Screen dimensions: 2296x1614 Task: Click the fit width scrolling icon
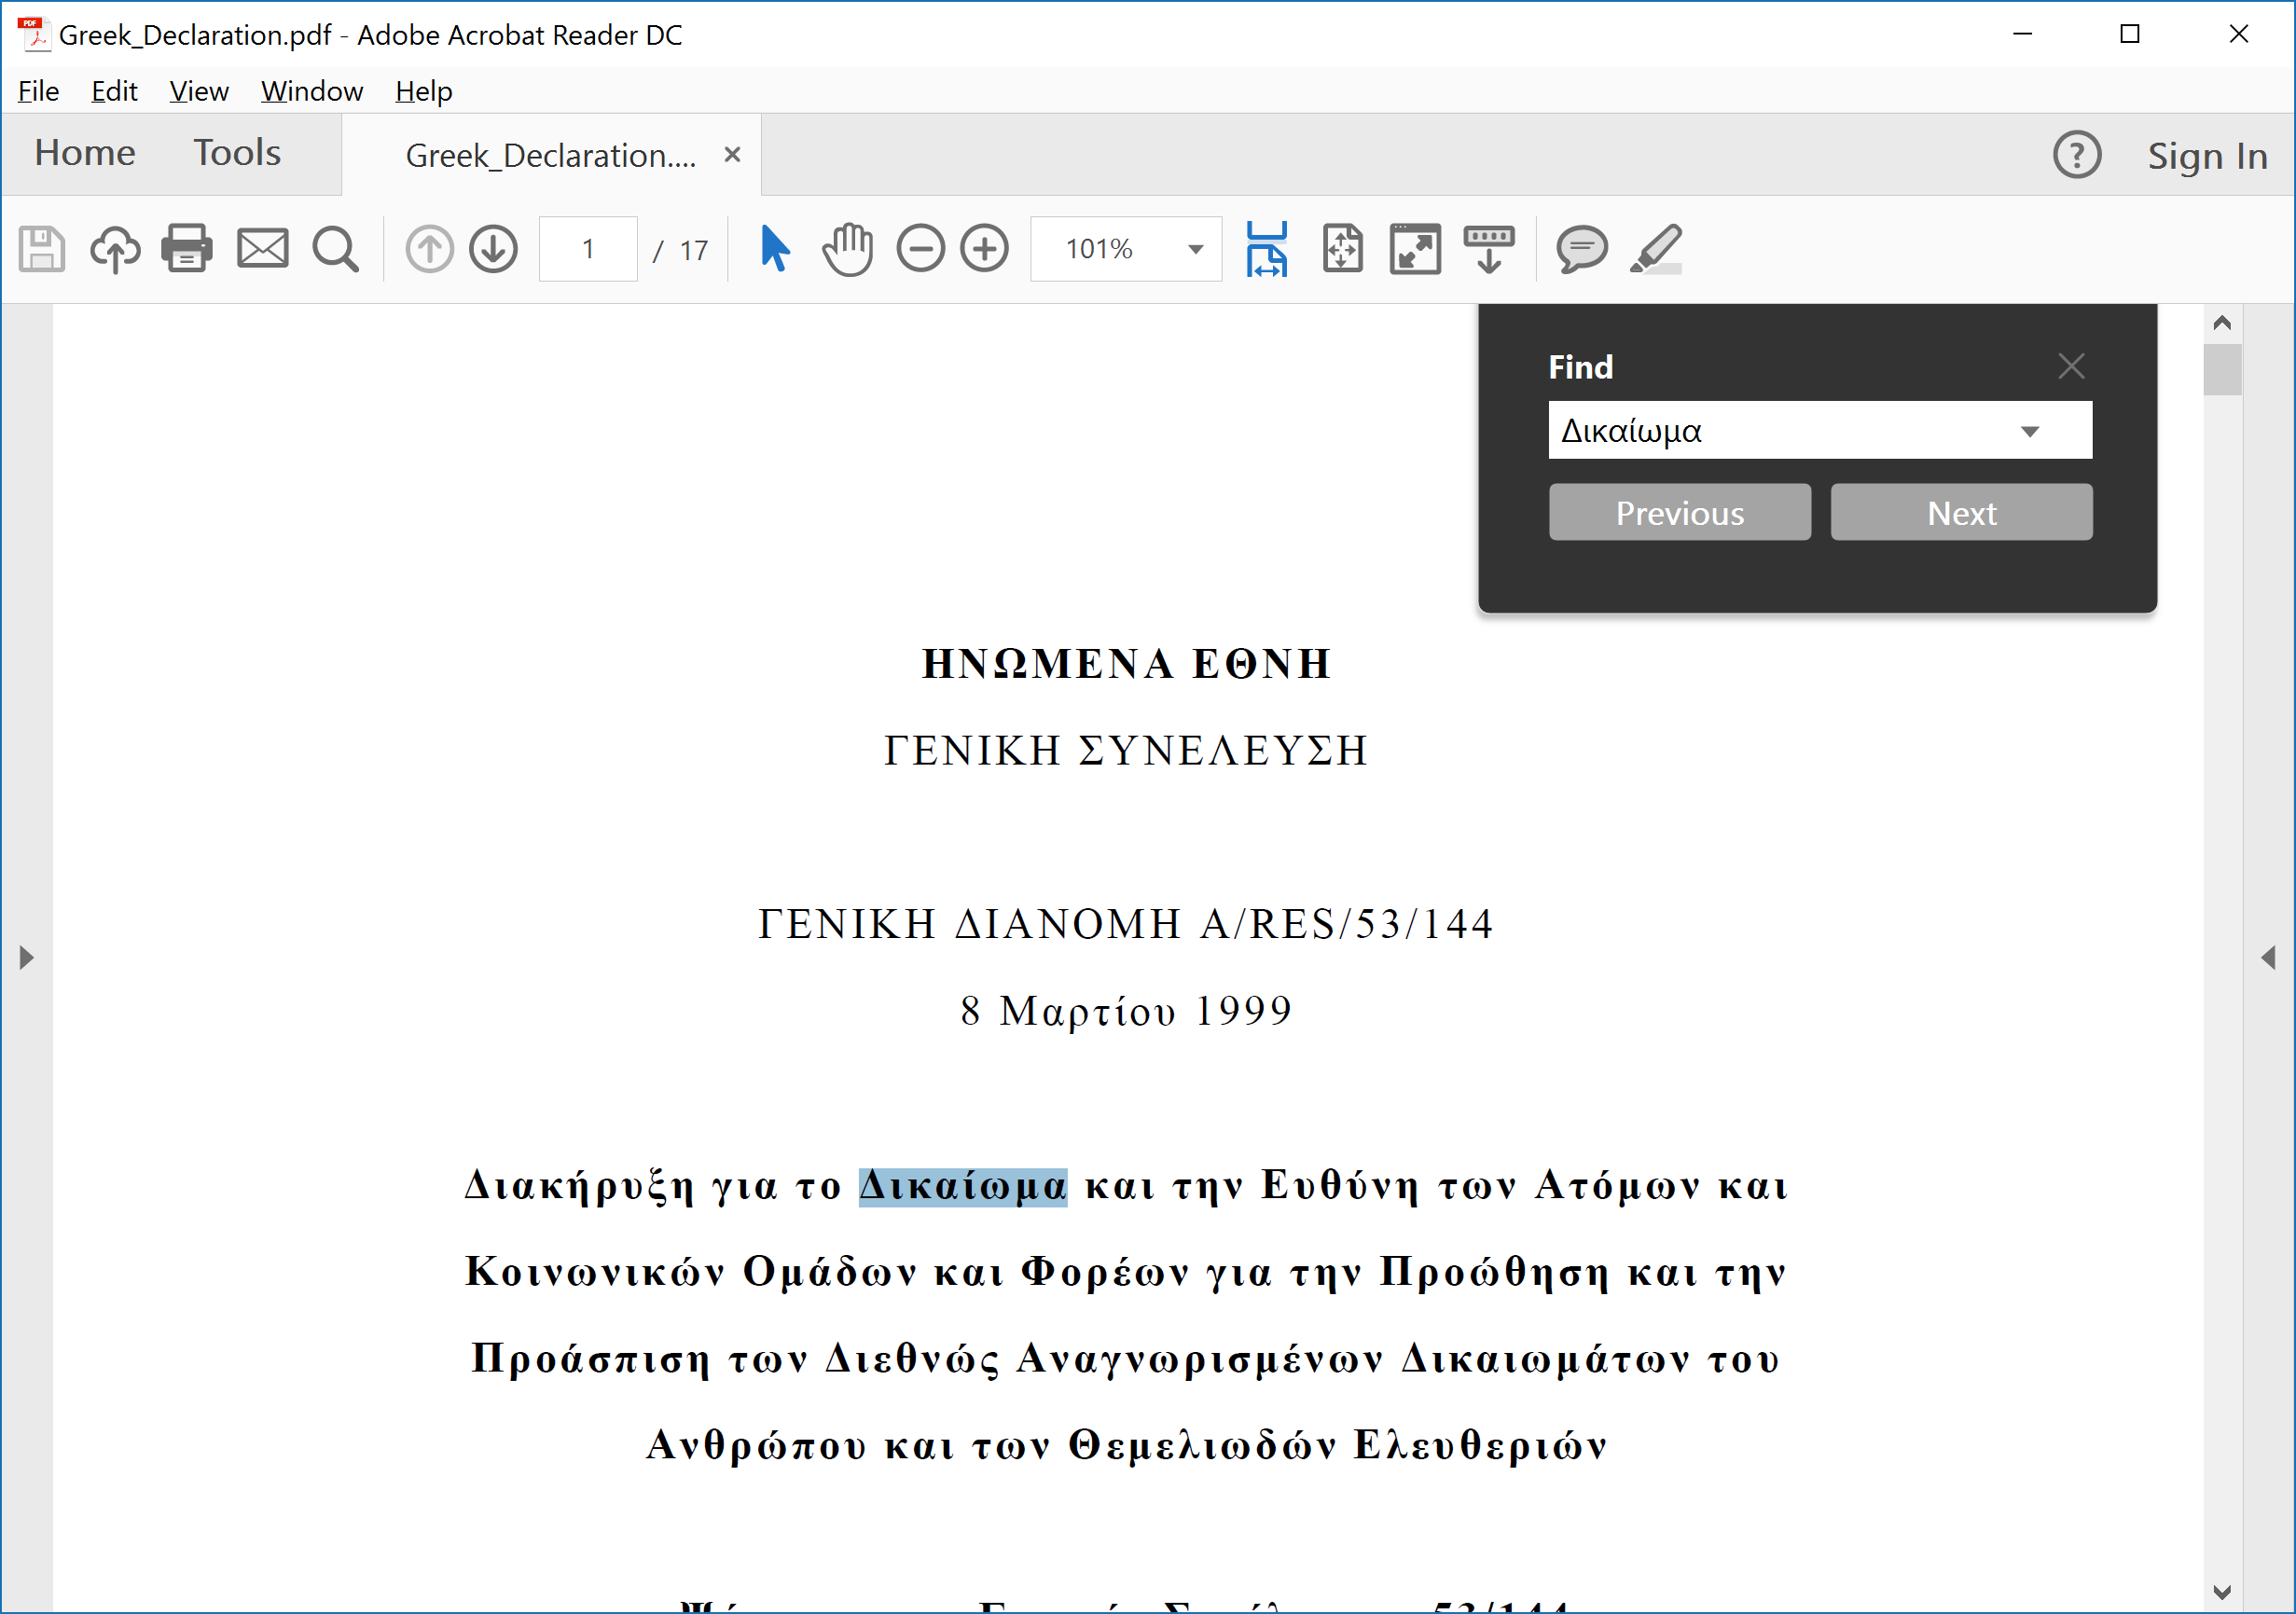tap(1266, 249)
